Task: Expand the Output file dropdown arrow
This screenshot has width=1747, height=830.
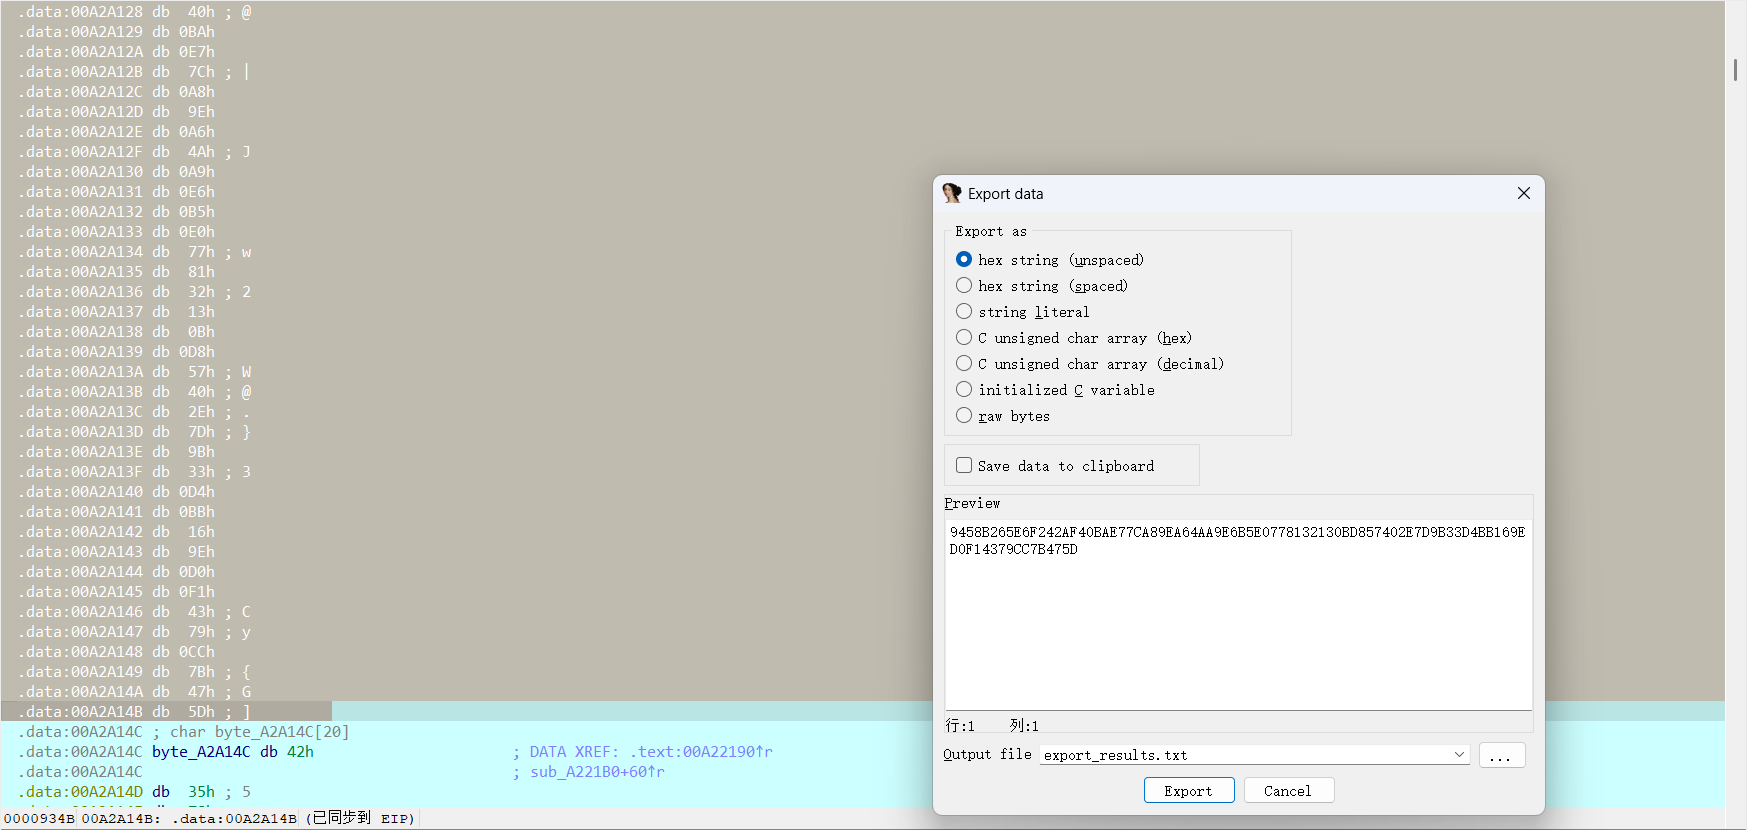Action: pos(1459,755)
